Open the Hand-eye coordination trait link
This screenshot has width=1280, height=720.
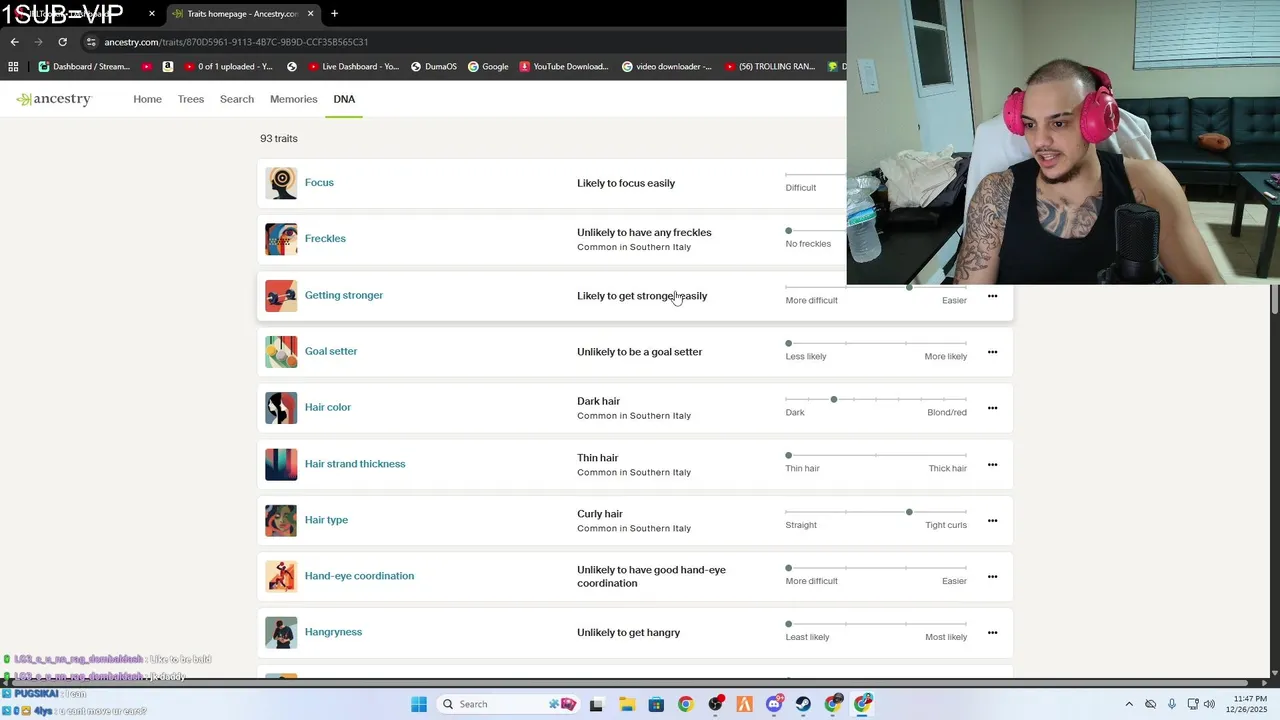pyautogui.click(x=359, y=576)
